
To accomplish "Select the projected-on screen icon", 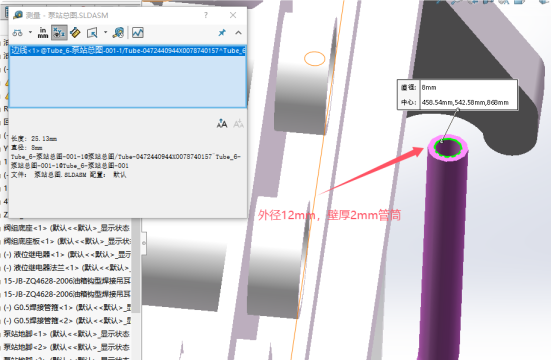I will coord(92,33).
